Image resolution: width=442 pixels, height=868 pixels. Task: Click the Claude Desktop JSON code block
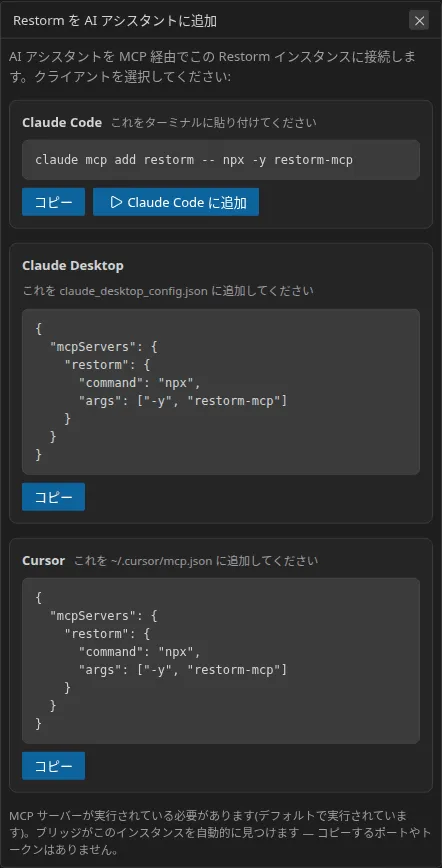click(221, 392)
